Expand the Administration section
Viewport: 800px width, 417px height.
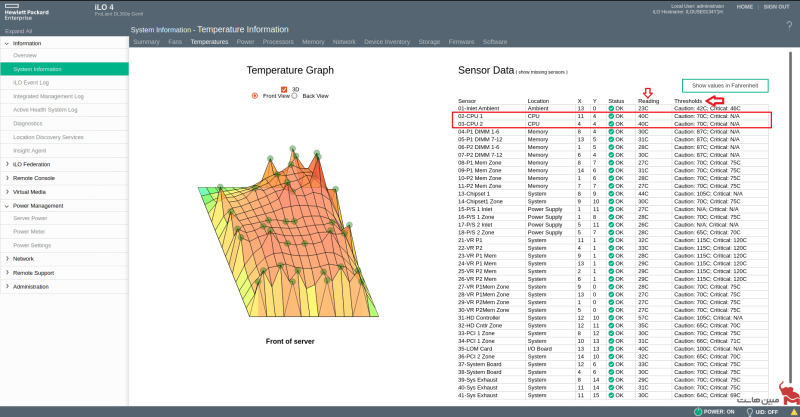click(7, 286)
